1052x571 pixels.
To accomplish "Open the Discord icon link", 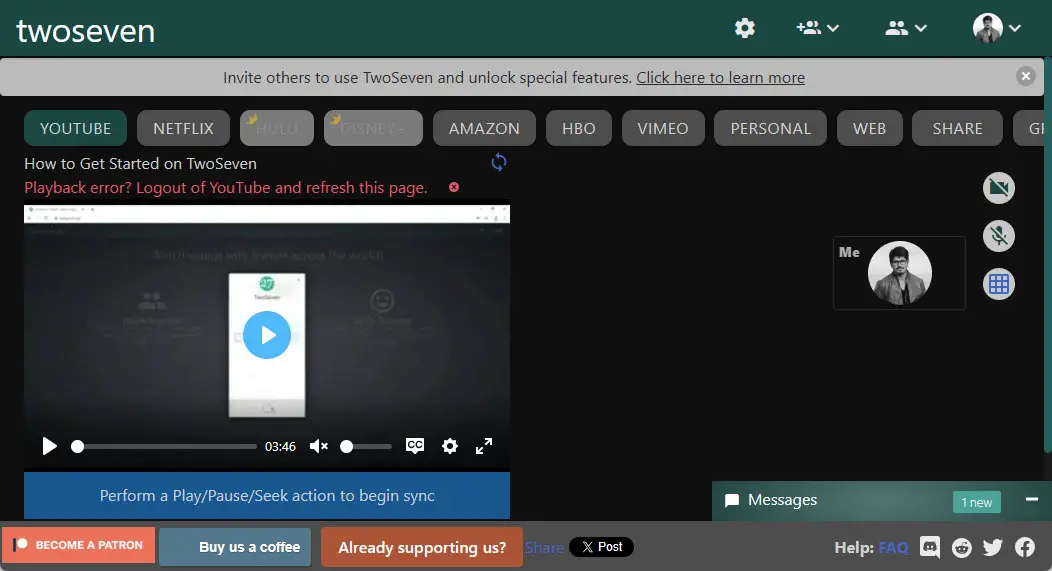I will (x=930, y=547).
